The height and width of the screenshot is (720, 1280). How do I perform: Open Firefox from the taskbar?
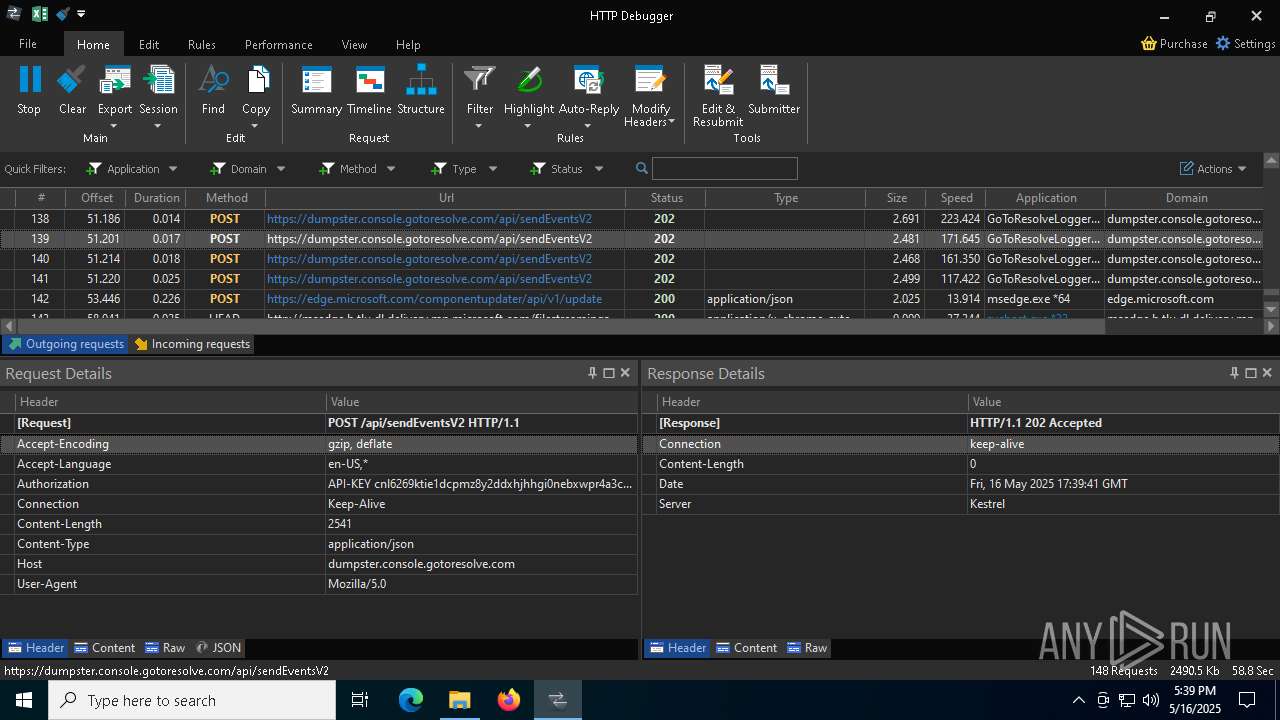coord(508,700)
